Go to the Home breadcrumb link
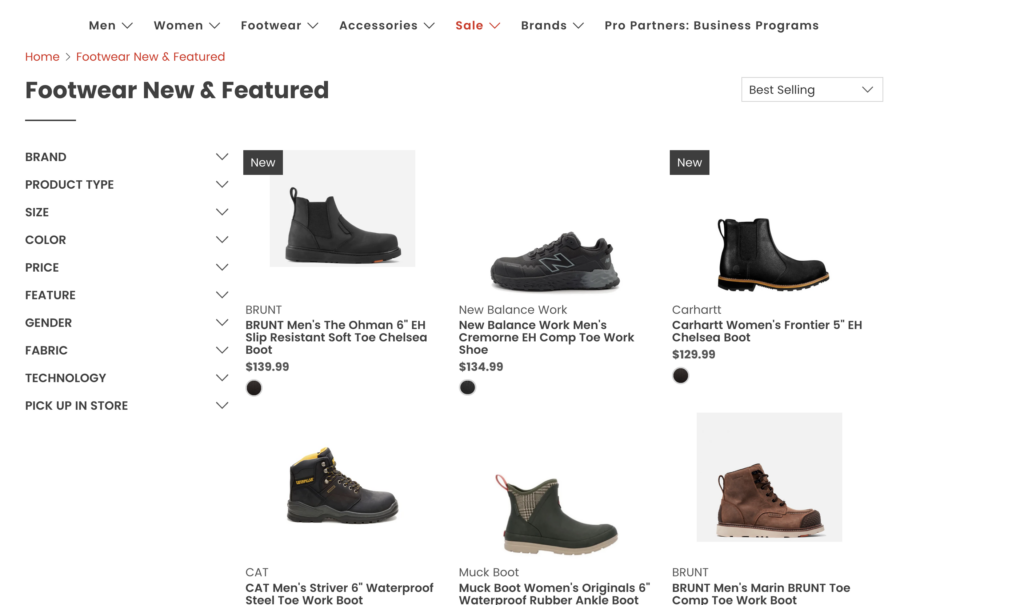Screen dimensions: 1024x605 42,57
